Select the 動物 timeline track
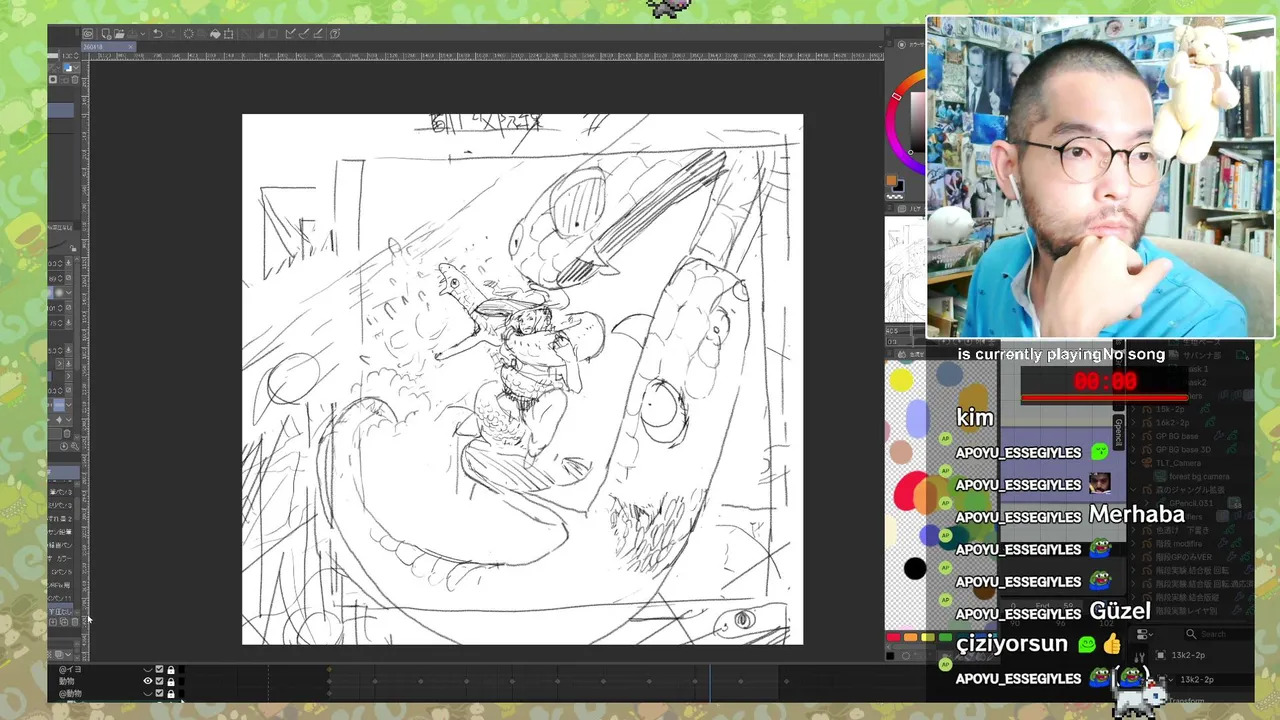This screenshot has width=1280, height=720. [67, 681]
